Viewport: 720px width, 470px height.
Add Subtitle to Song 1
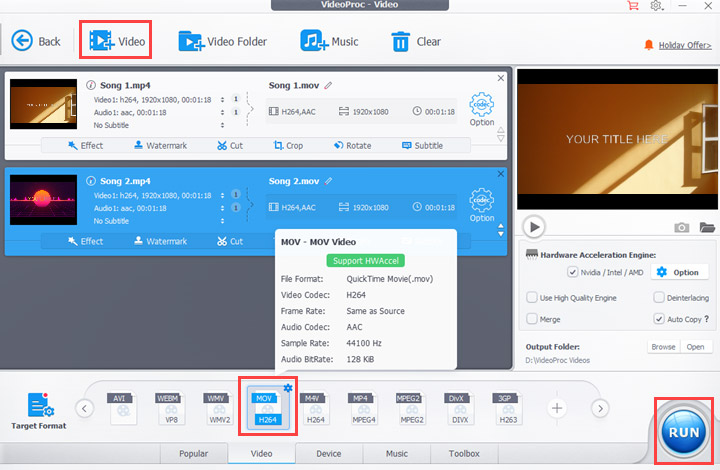click(422, 145)
